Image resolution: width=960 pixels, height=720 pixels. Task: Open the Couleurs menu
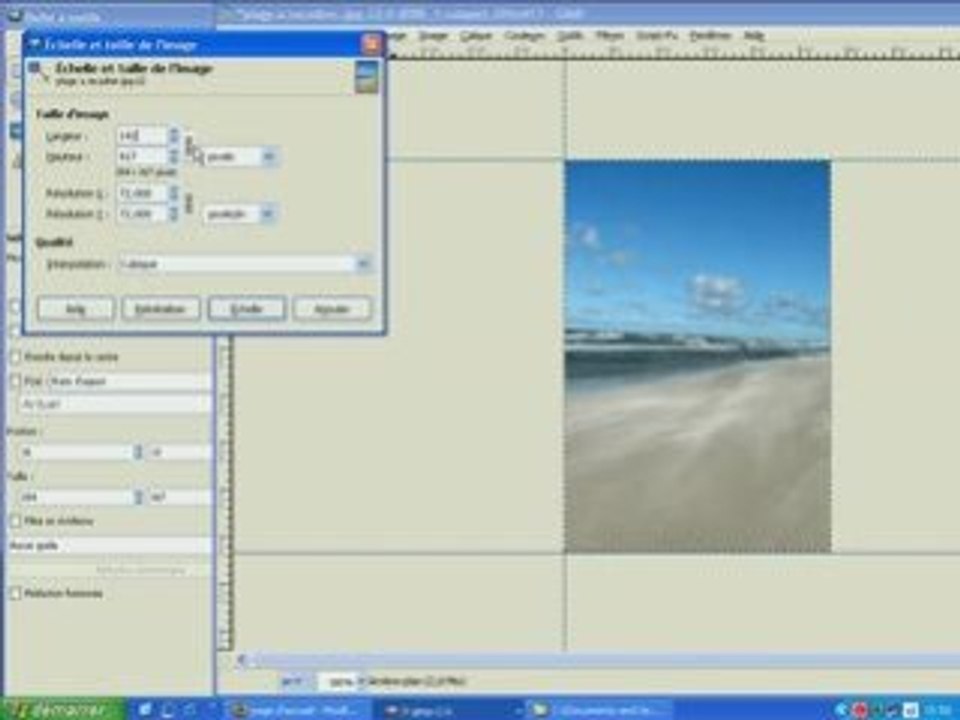click(x=524, y=36)
